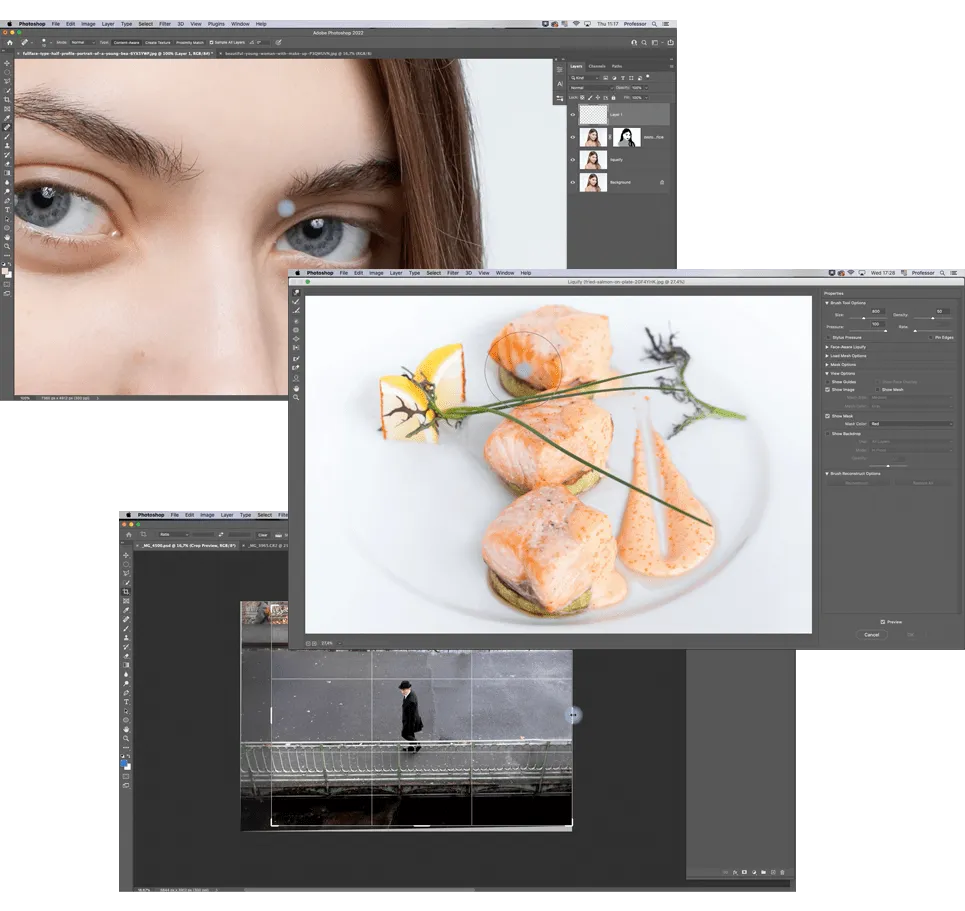The height and width of the screenshot is (911, 965).
Task: Activate the Zoom tool in top window
Action: click(8, 246)
